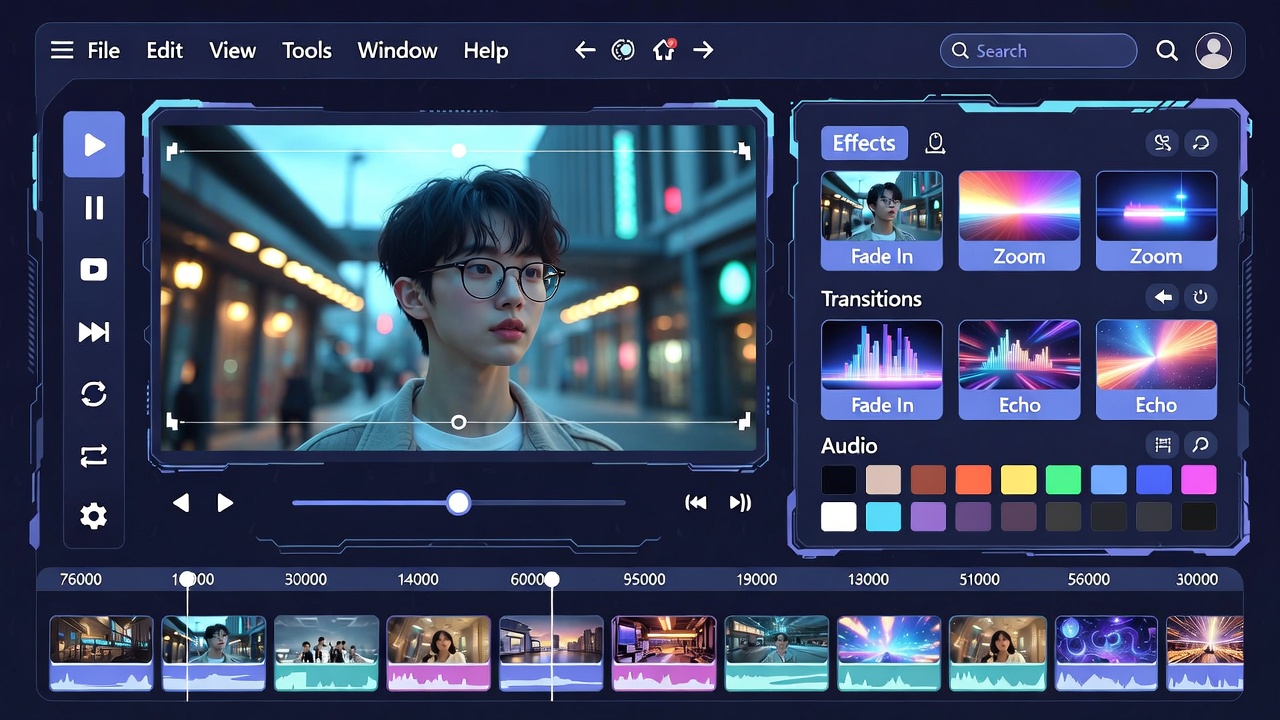This screenshot has height=720, width=1280.
Task: Click the skip-forward icon in the sidebar
Action: point(94,332)
